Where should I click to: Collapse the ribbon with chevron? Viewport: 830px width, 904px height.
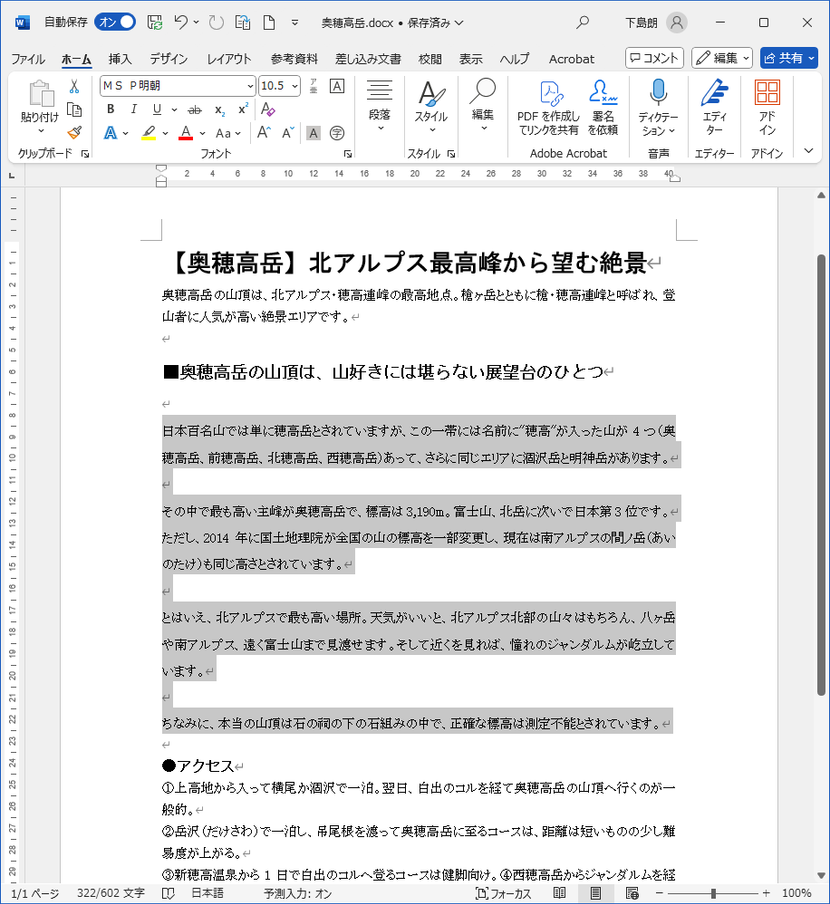pos(809,151)
